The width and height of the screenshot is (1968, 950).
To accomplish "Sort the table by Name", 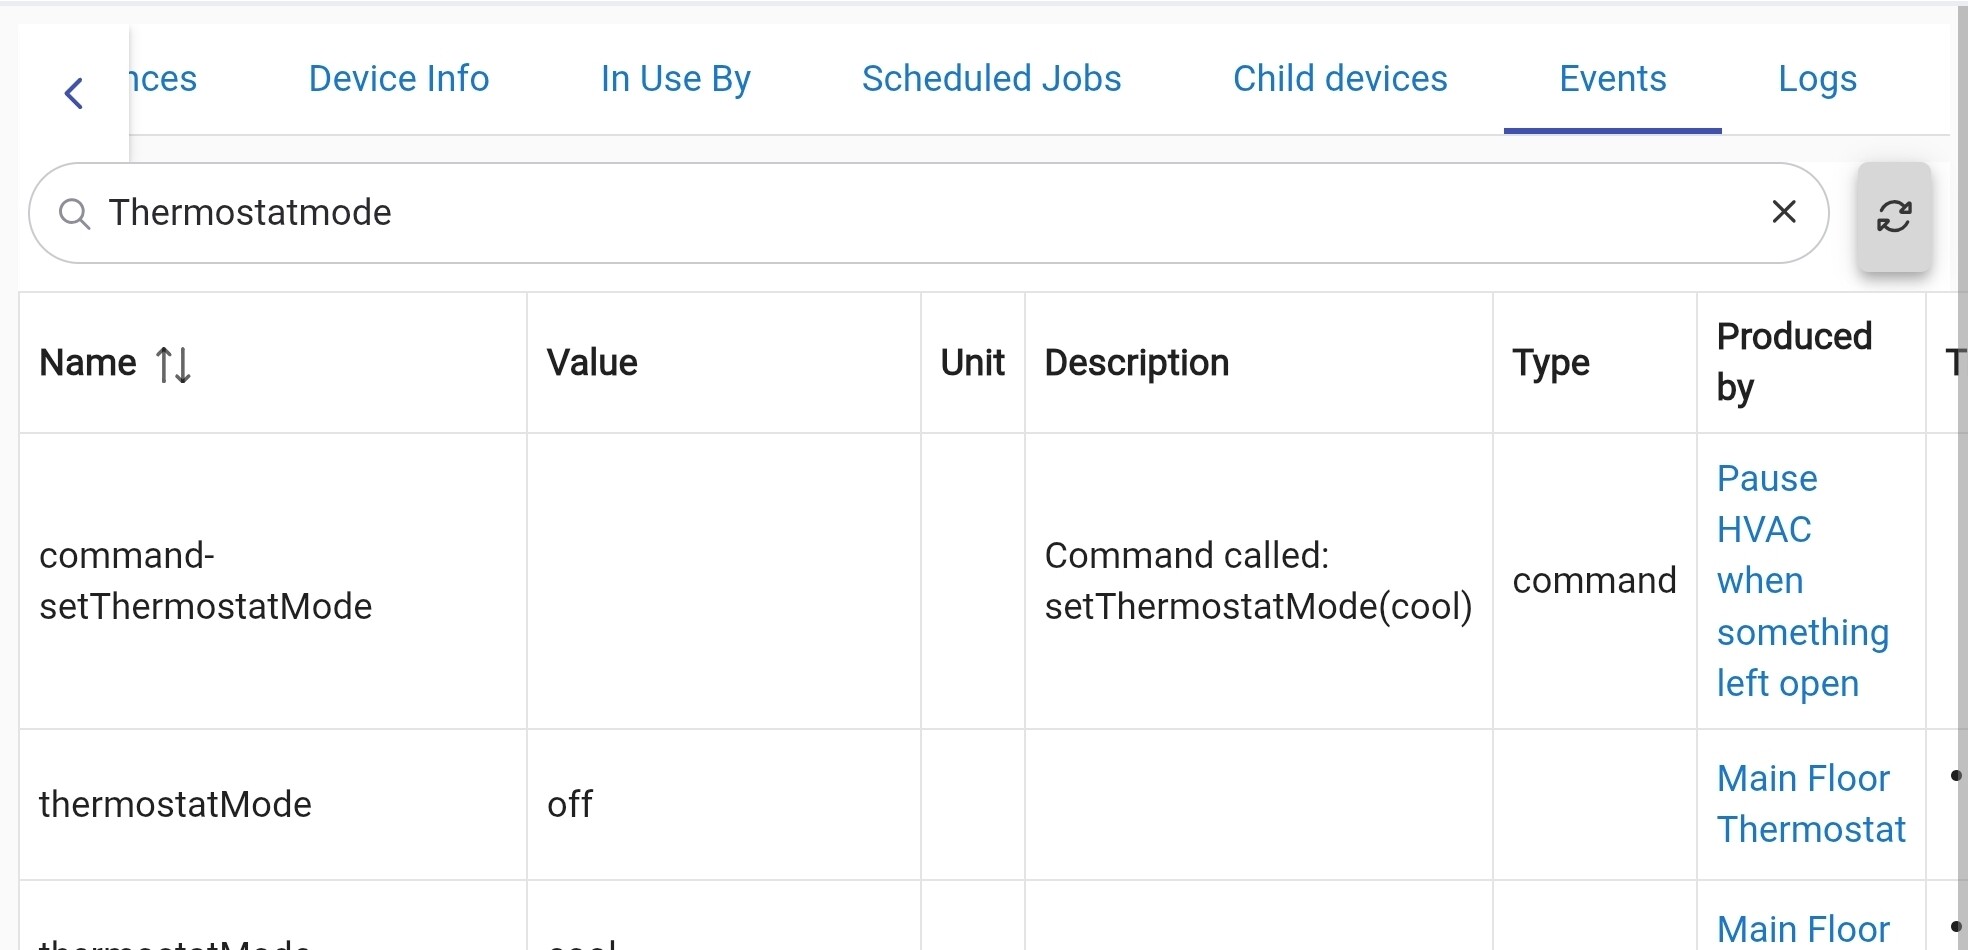I will click(173, 364).
